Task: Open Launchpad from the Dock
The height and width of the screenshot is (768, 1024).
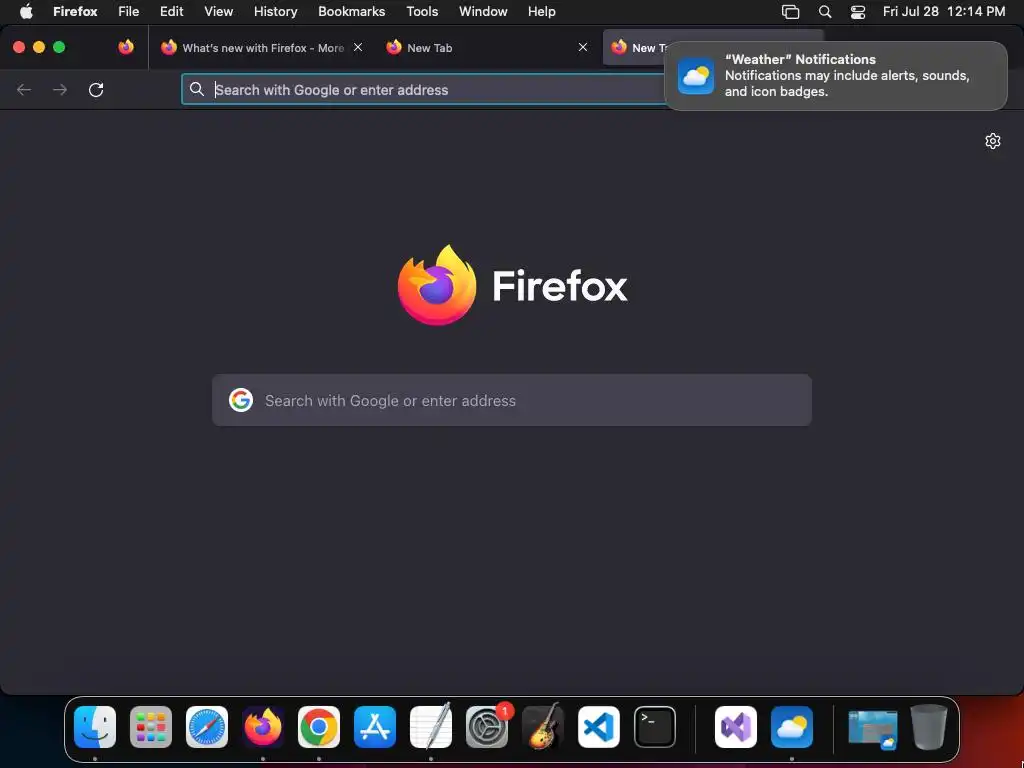Action: 151,726
